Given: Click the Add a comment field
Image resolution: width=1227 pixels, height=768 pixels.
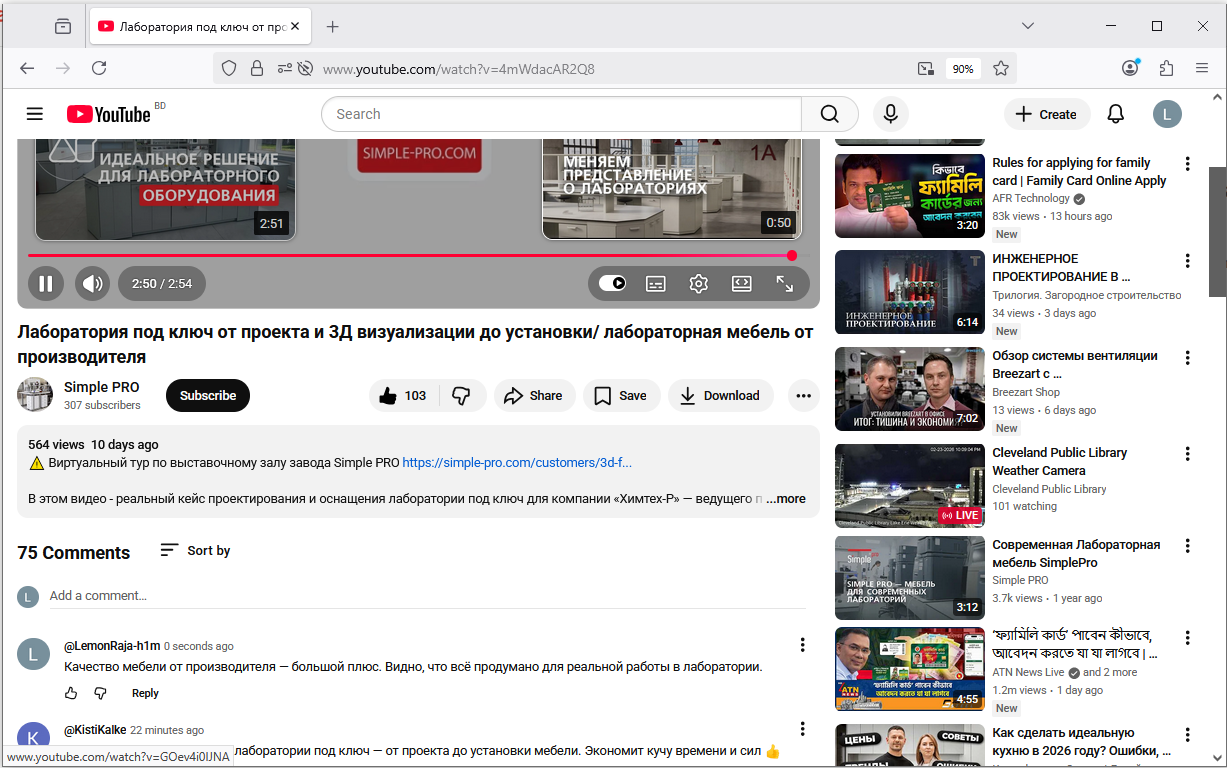Looking at the screenshot, I should click(x=427, y=596).
